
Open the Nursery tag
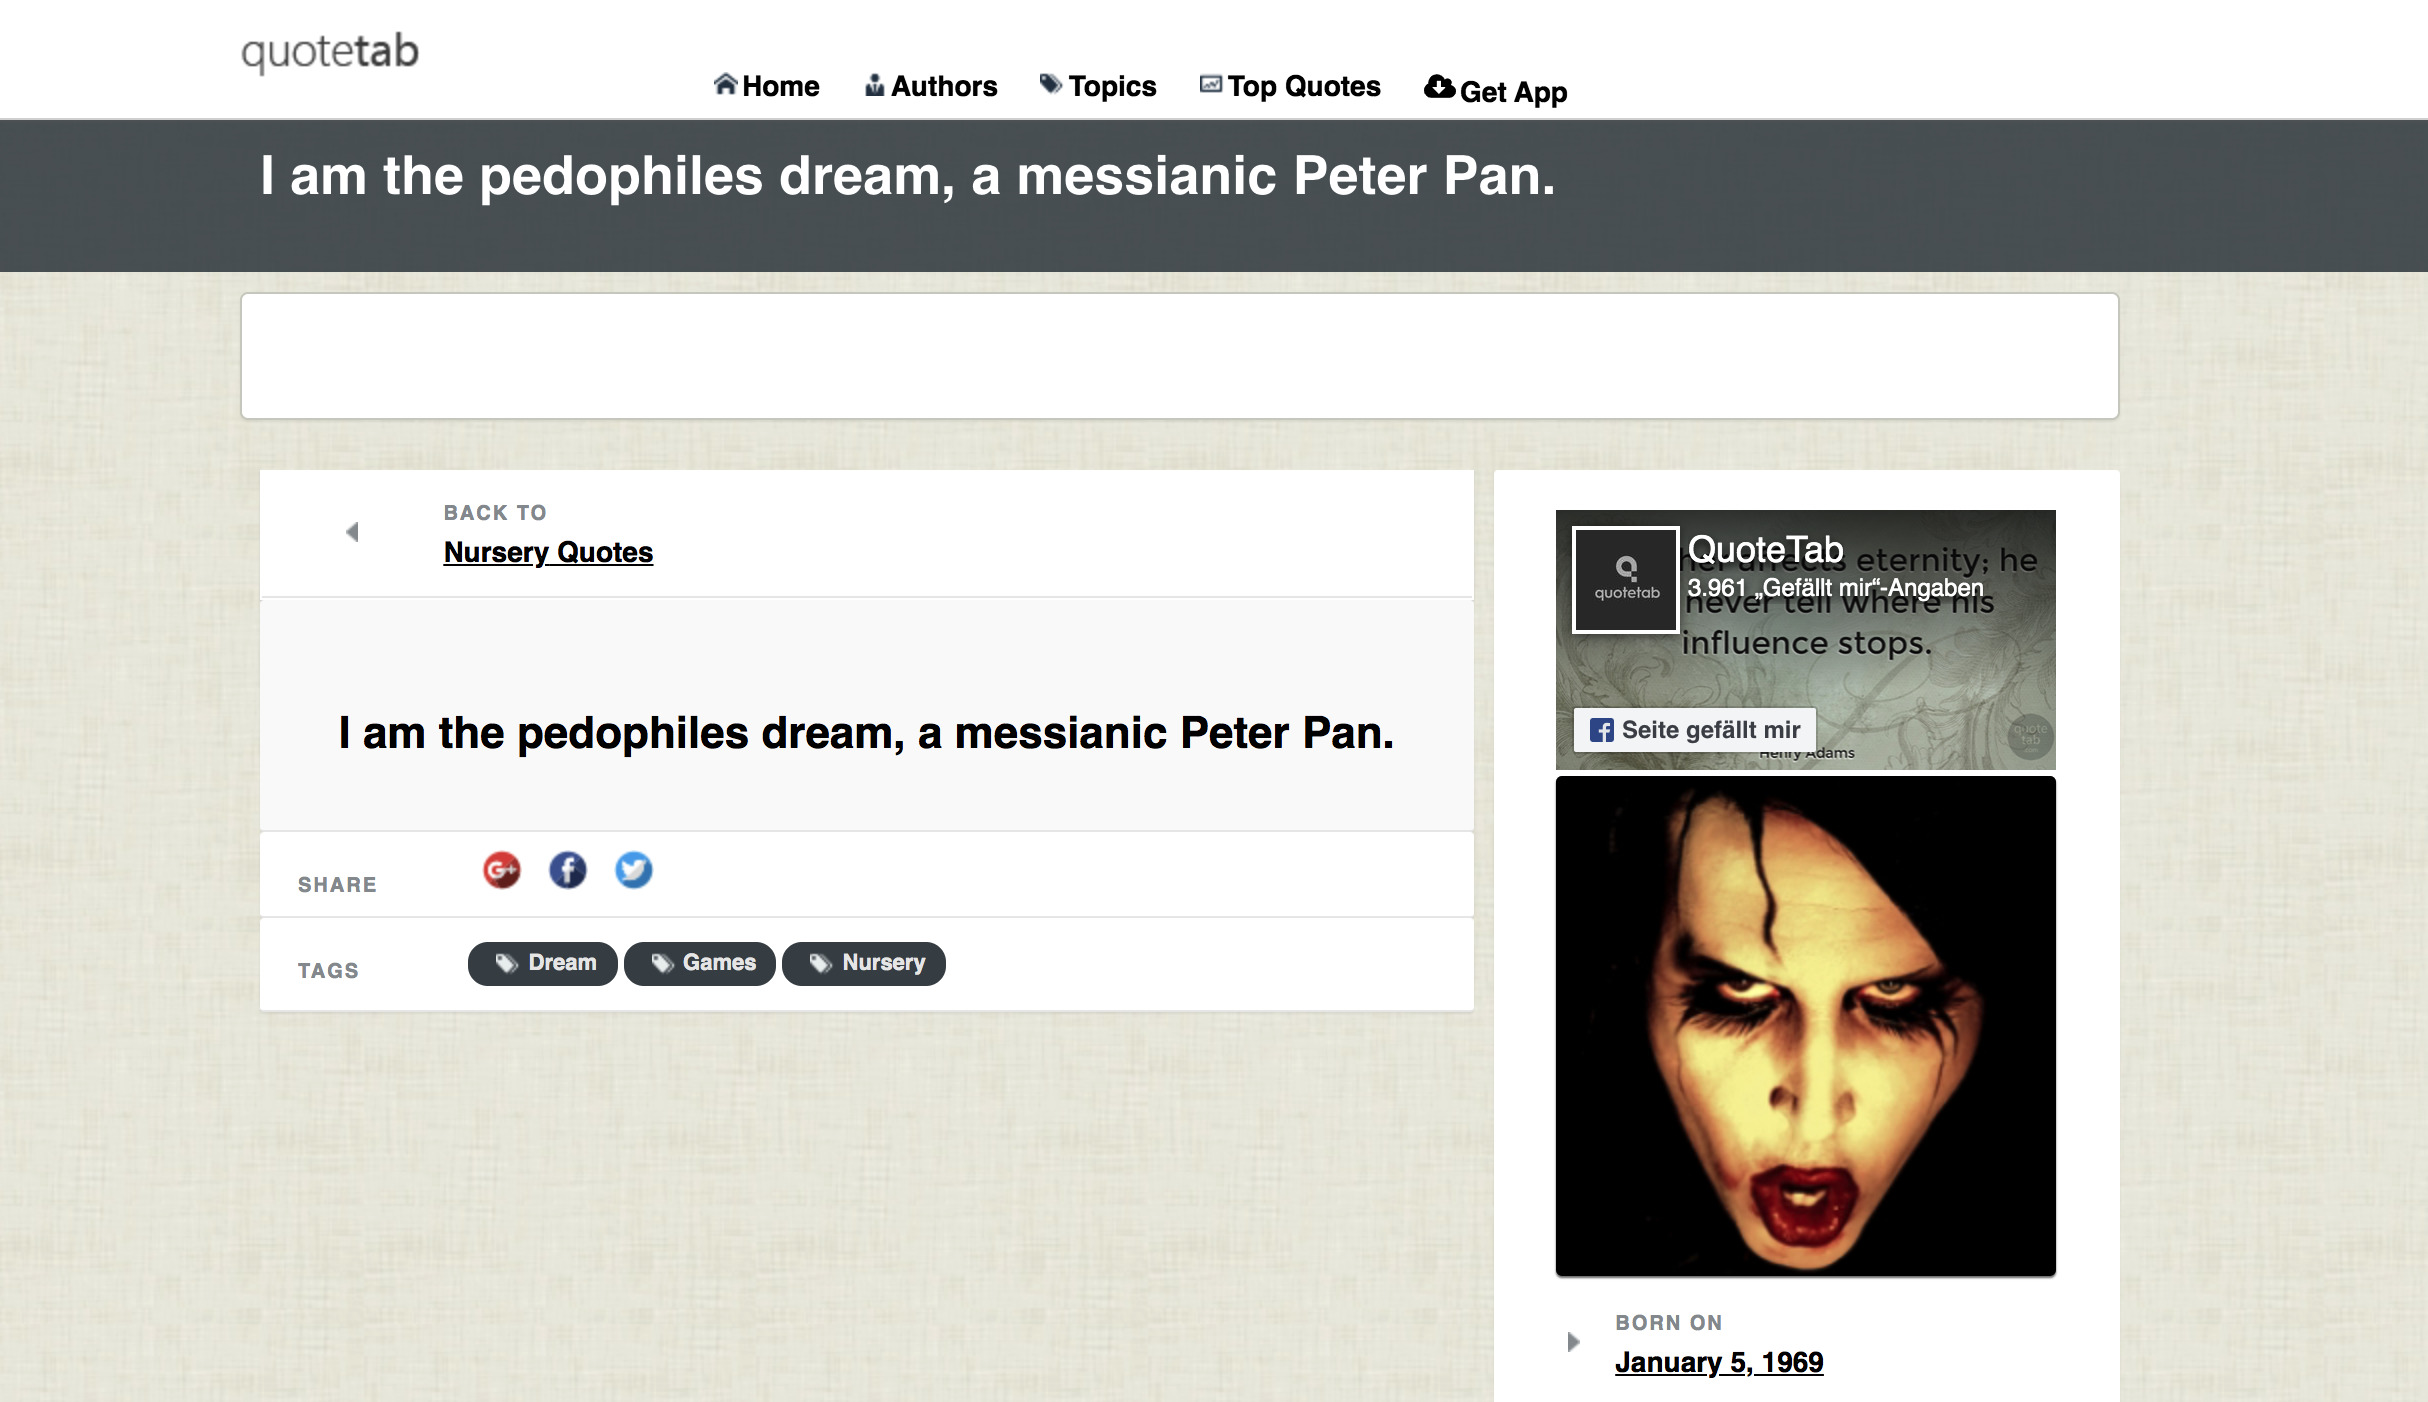pos(864,964)
